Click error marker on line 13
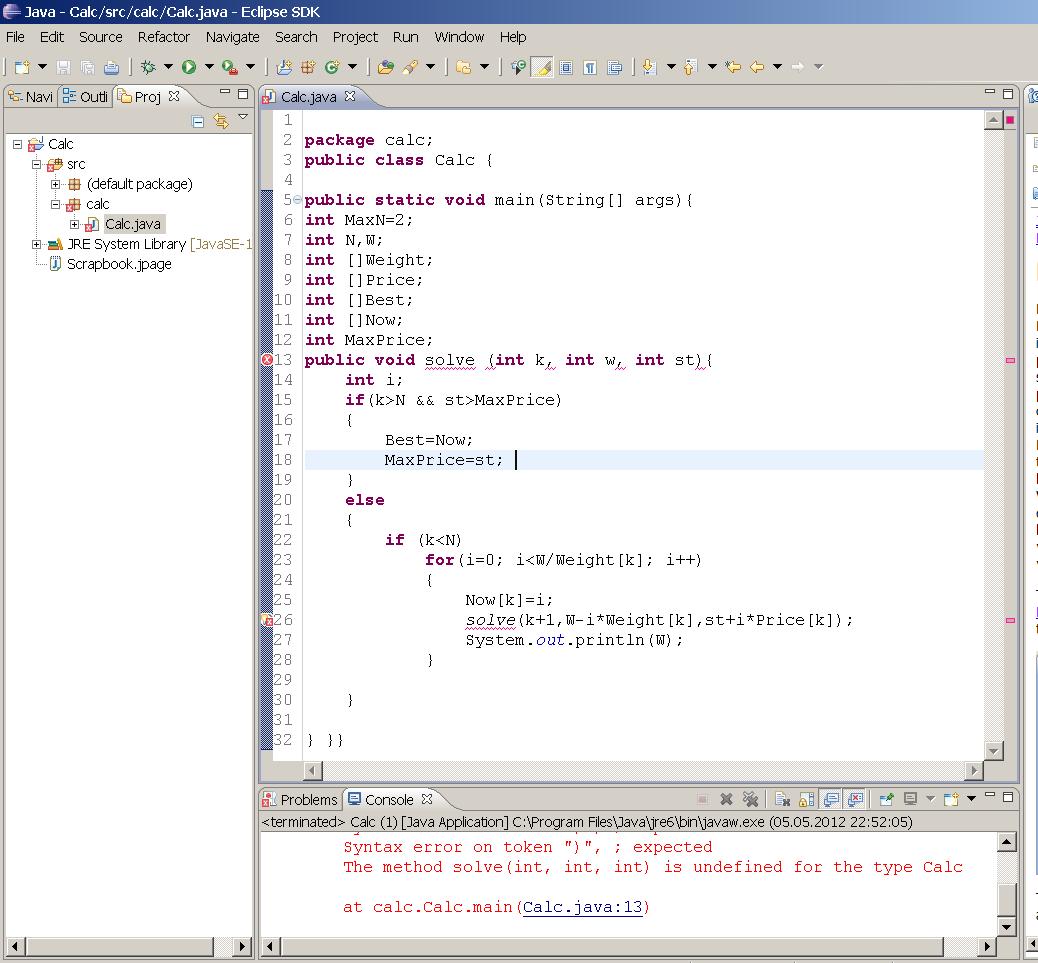The width and height of the screenshot is (1038, 963). (x=267, y=360)
